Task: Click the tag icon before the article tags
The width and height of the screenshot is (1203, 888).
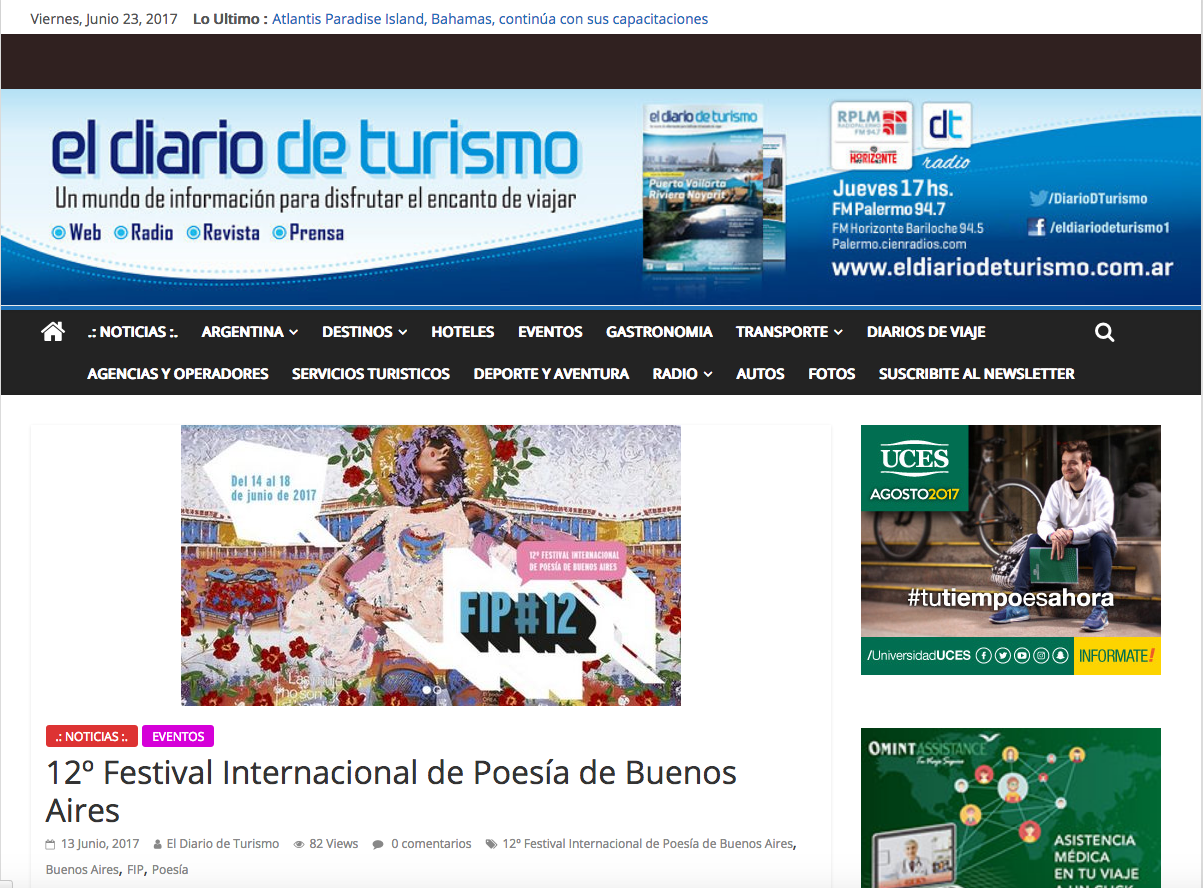Action: pos(491,844)
